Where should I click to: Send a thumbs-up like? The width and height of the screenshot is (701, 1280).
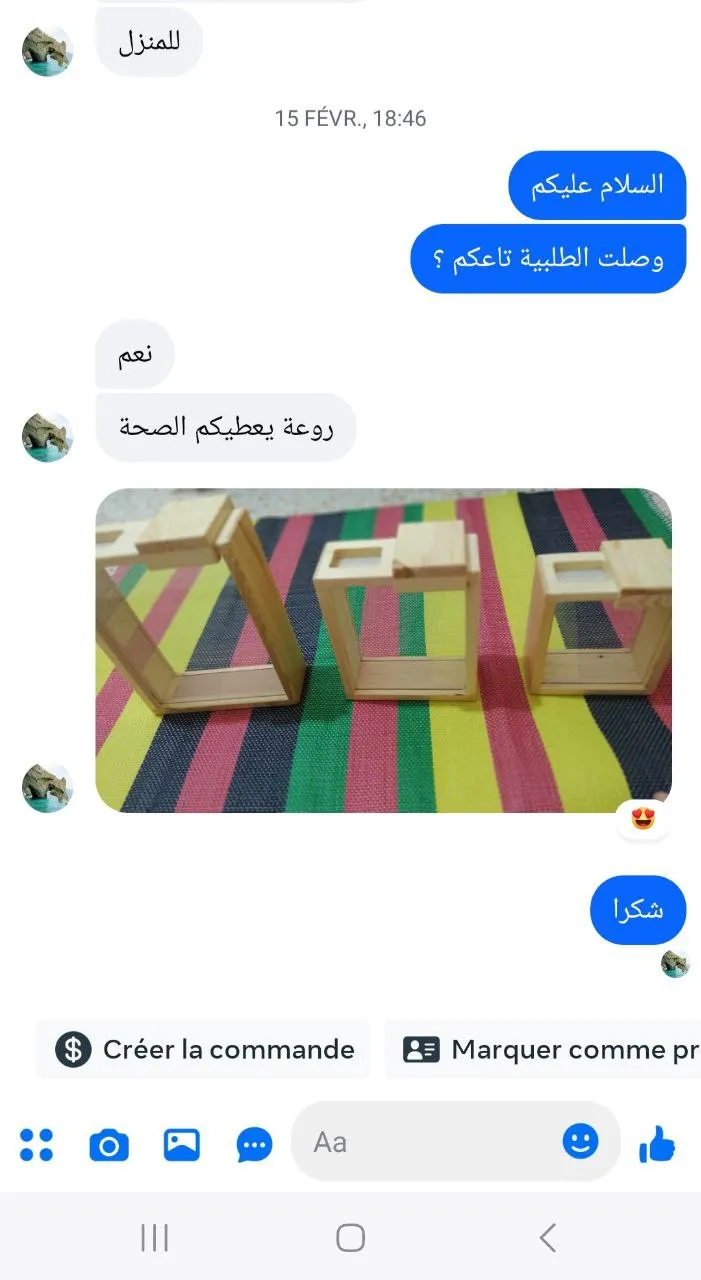pyautogui.click(x=657, y=1143)
